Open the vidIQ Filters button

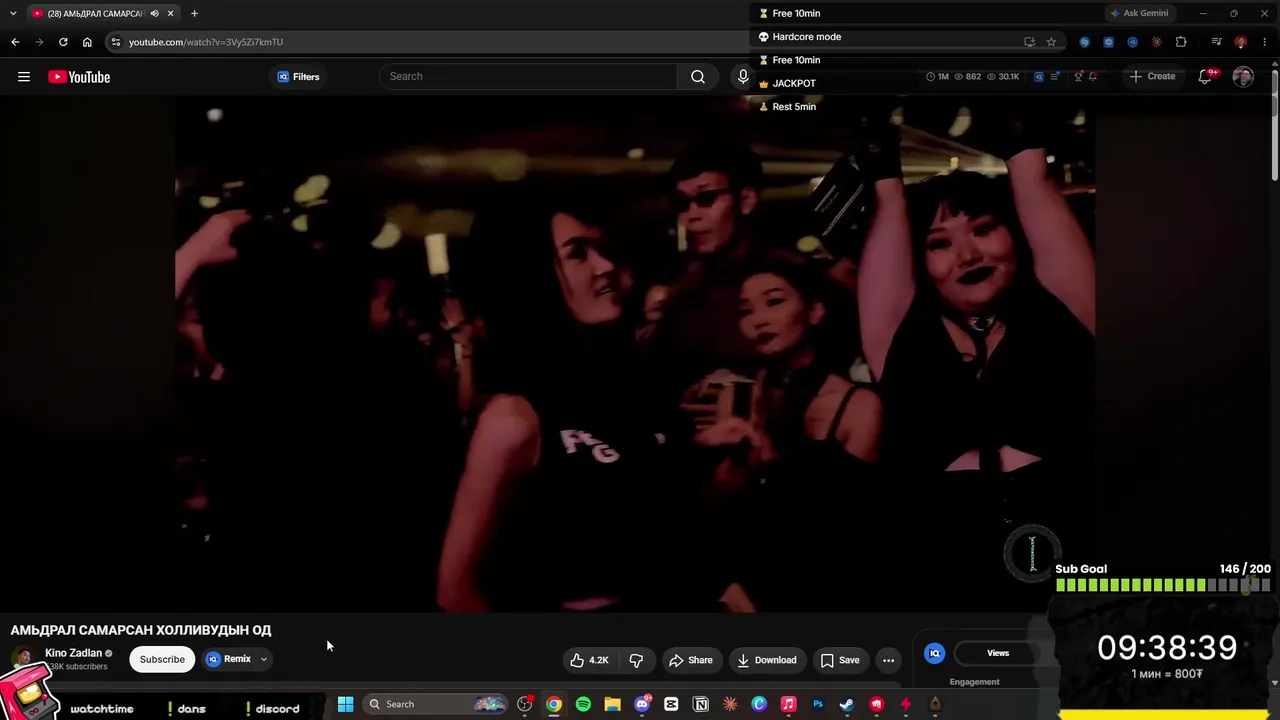298,77
